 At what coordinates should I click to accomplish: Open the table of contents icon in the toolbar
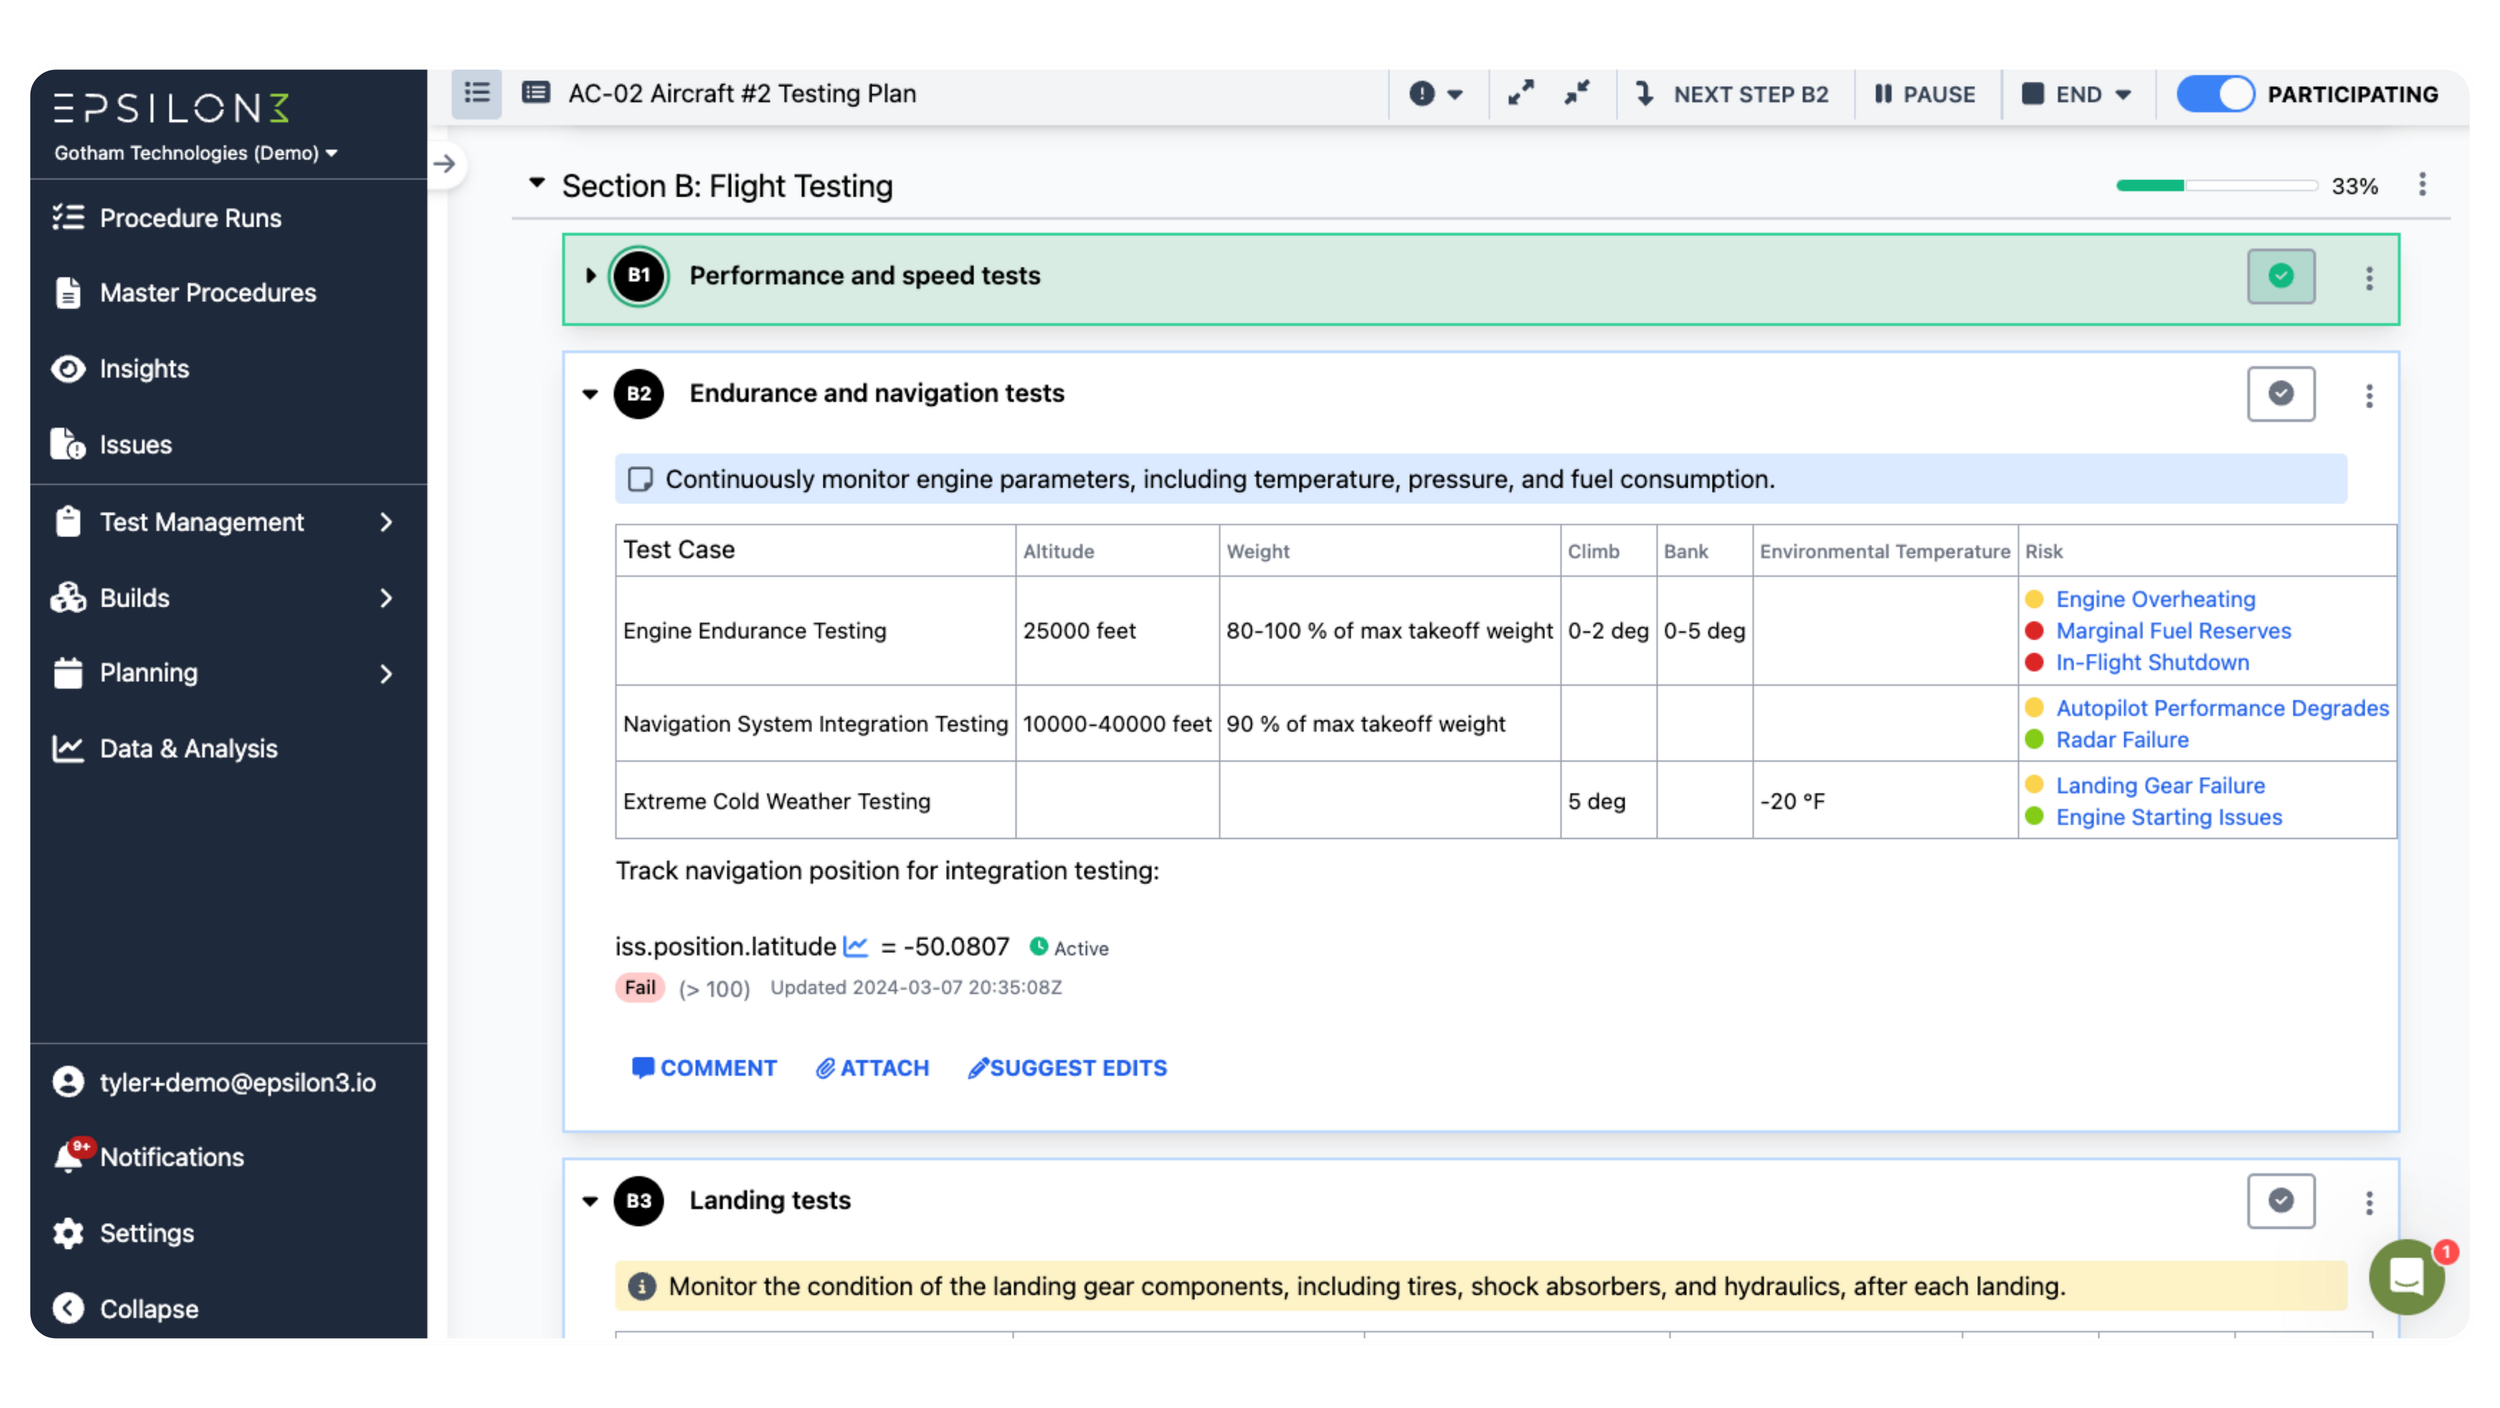[x=476, y=93]
